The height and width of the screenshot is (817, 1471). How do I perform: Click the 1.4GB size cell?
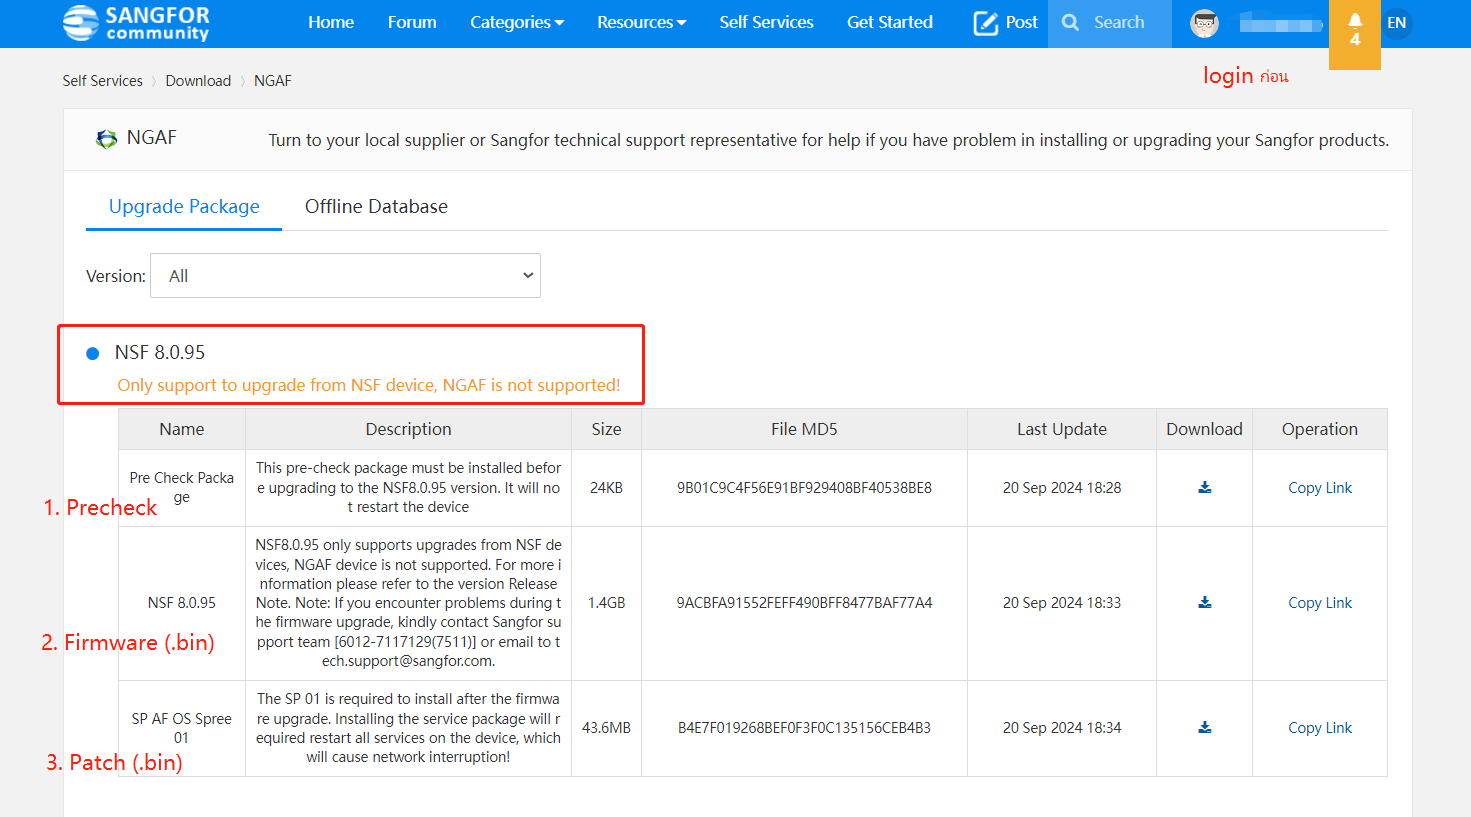606,603
